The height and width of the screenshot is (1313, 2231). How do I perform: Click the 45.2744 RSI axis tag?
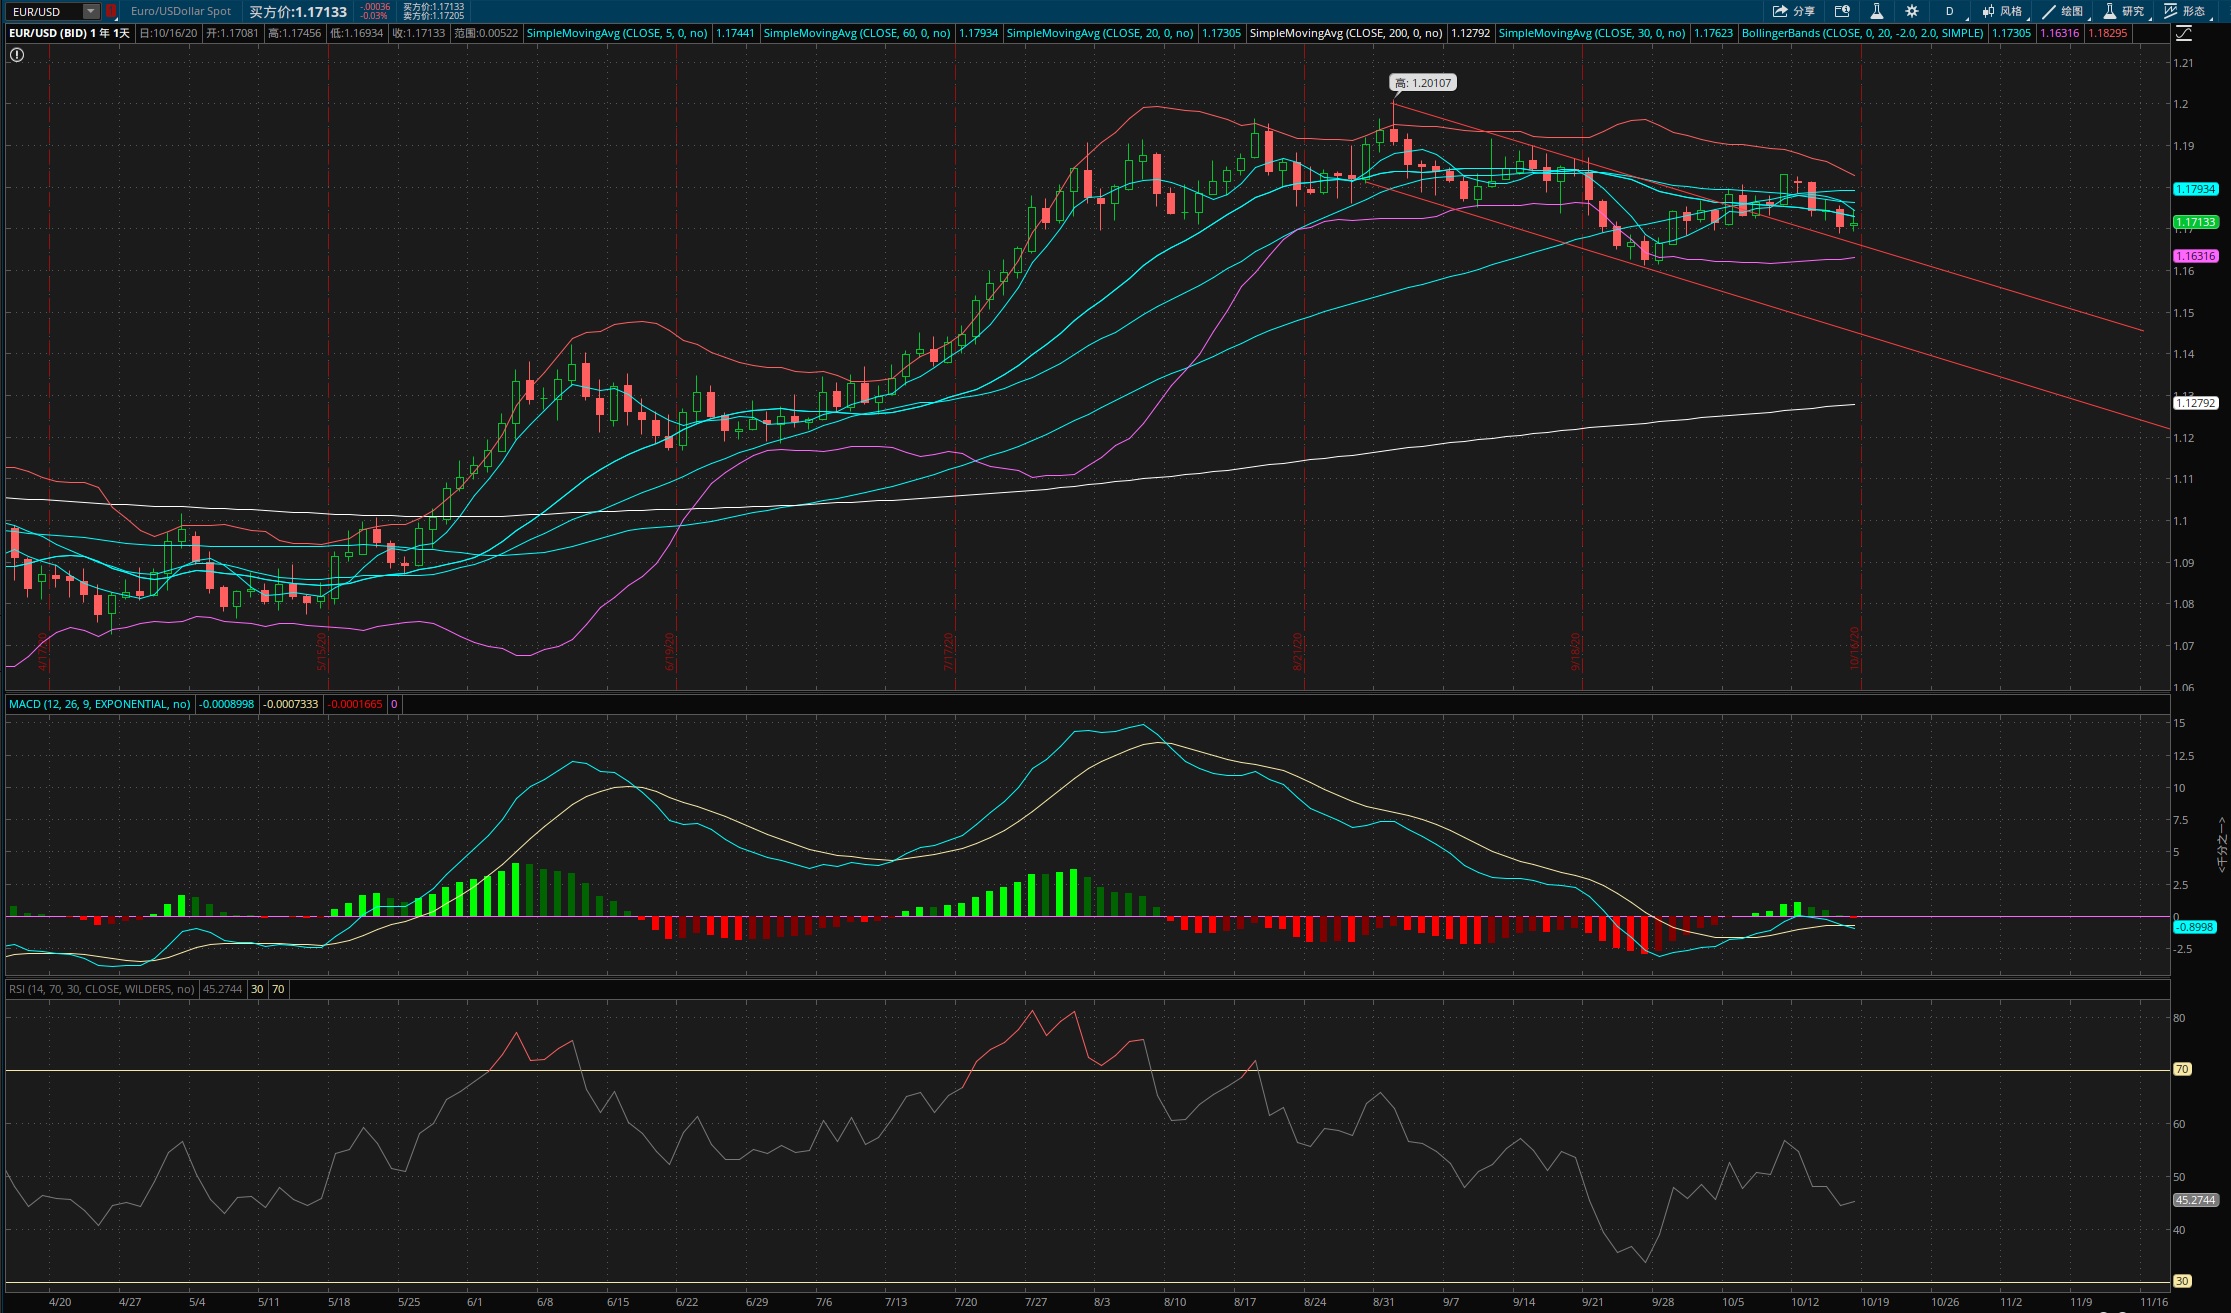point(2195,1200)
